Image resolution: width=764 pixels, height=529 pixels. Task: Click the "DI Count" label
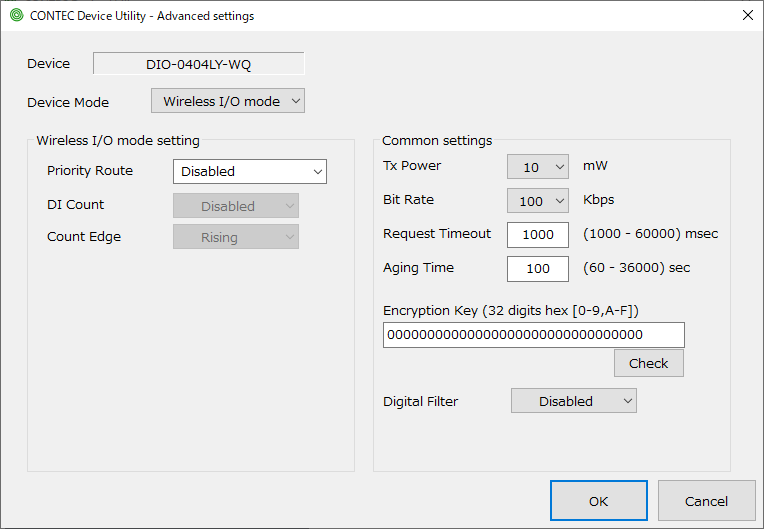75,205
